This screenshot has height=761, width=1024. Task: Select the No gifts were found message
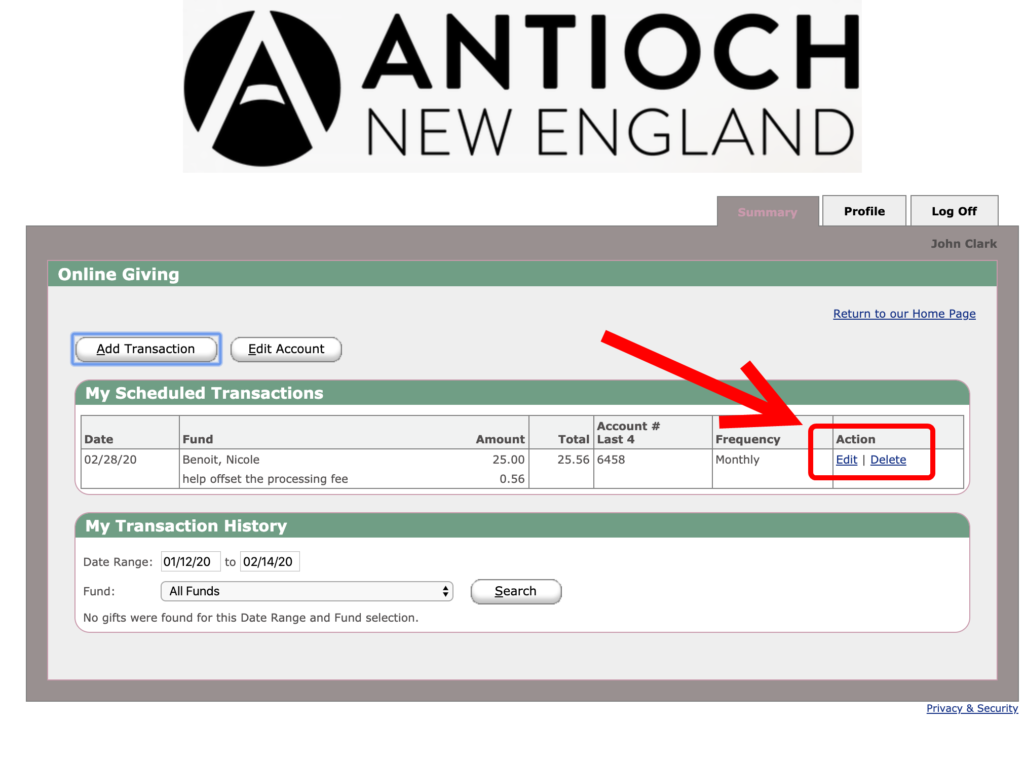(251, 618)
